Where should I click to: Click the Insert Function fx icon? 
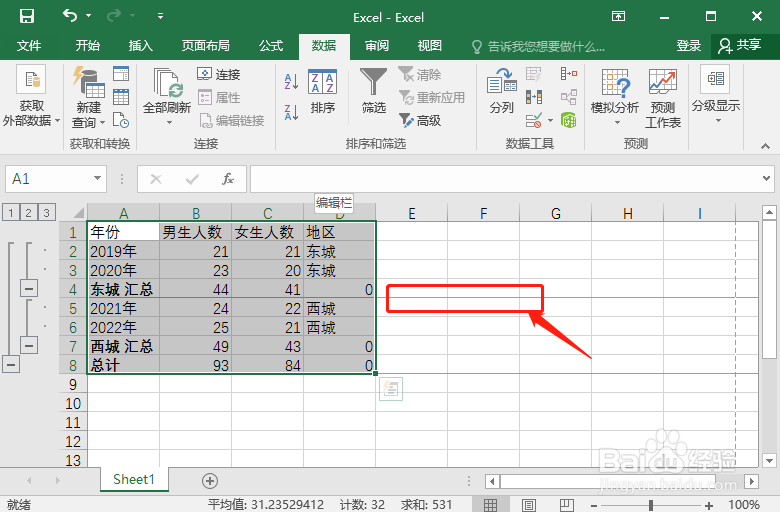[x=228, y=179]
